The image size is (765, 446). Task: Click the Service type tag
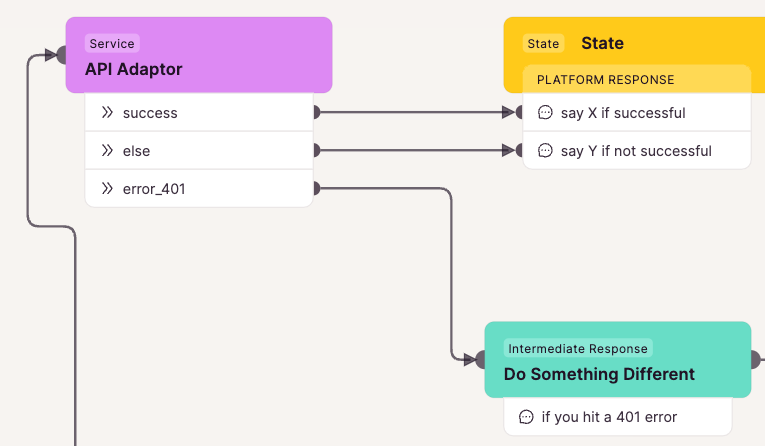click(x=112, y=43)
